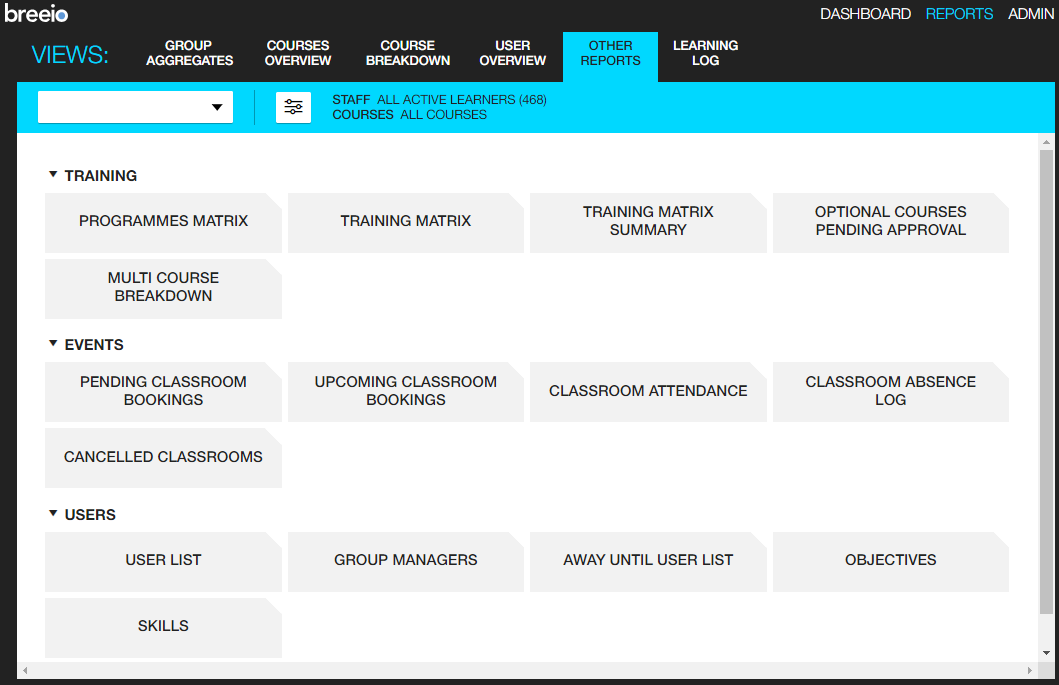Open the Away Until User List report
1059x685 pixels.
click(648, 562)
